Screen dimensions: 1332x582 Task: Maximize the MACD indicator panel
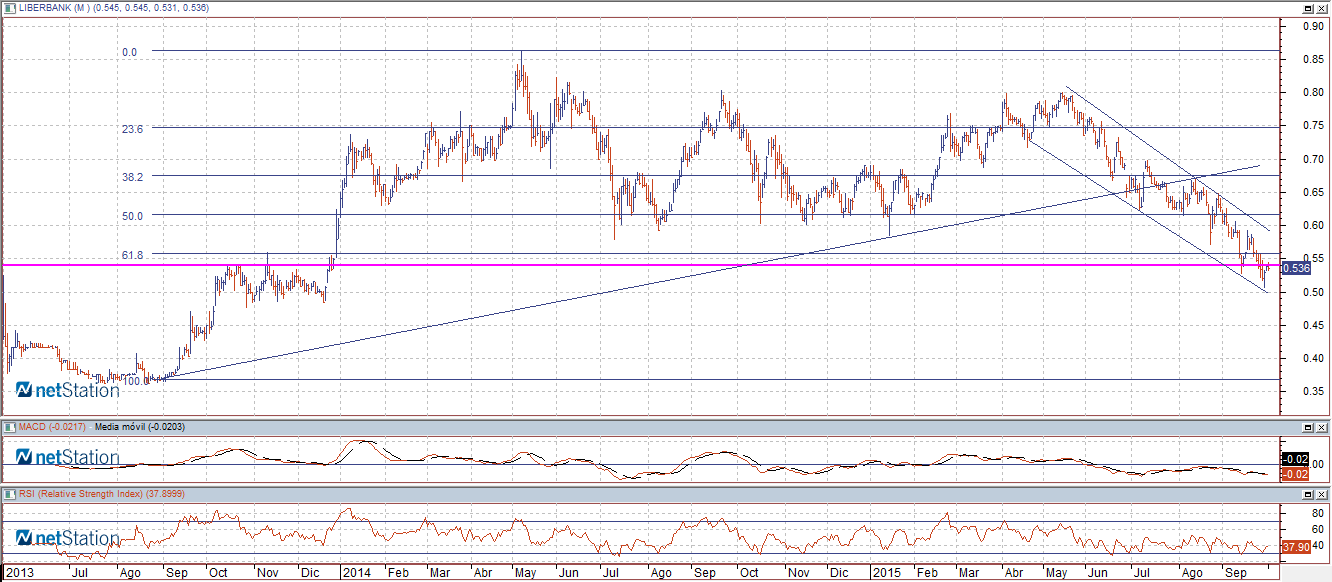[x=1307, y=428]
